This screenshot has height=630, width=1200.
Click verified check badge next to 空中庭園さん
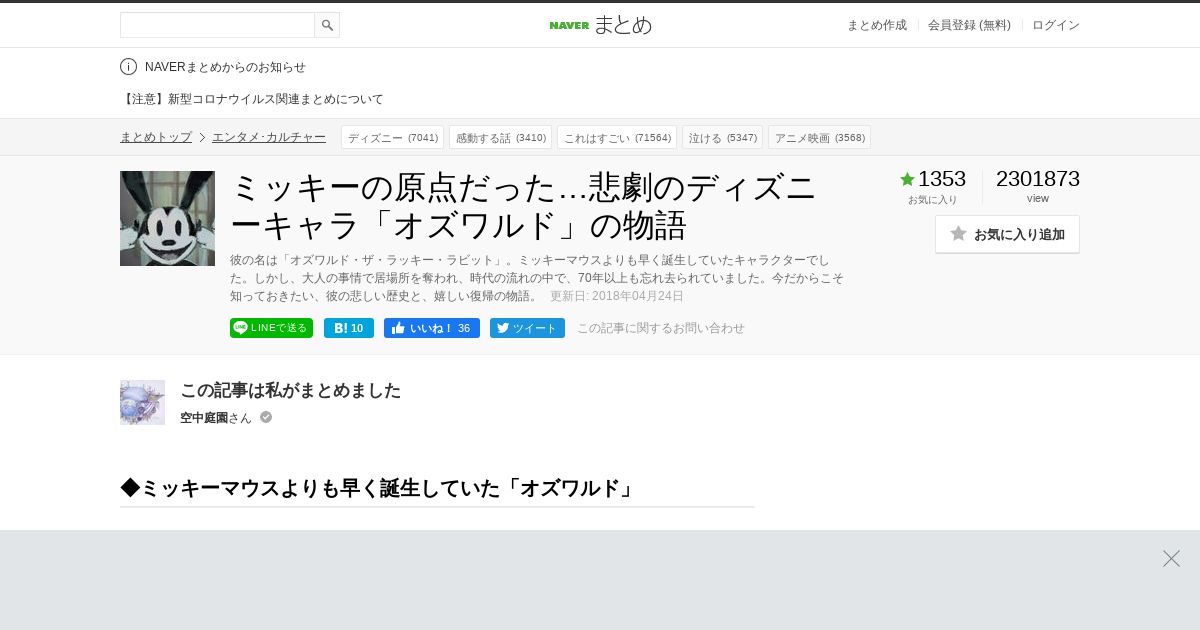point(266,417)
